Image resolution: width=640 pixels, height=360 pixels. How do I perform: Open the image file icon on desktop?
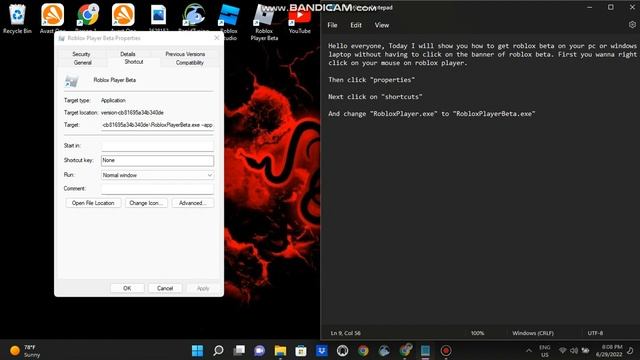point(158,18)
